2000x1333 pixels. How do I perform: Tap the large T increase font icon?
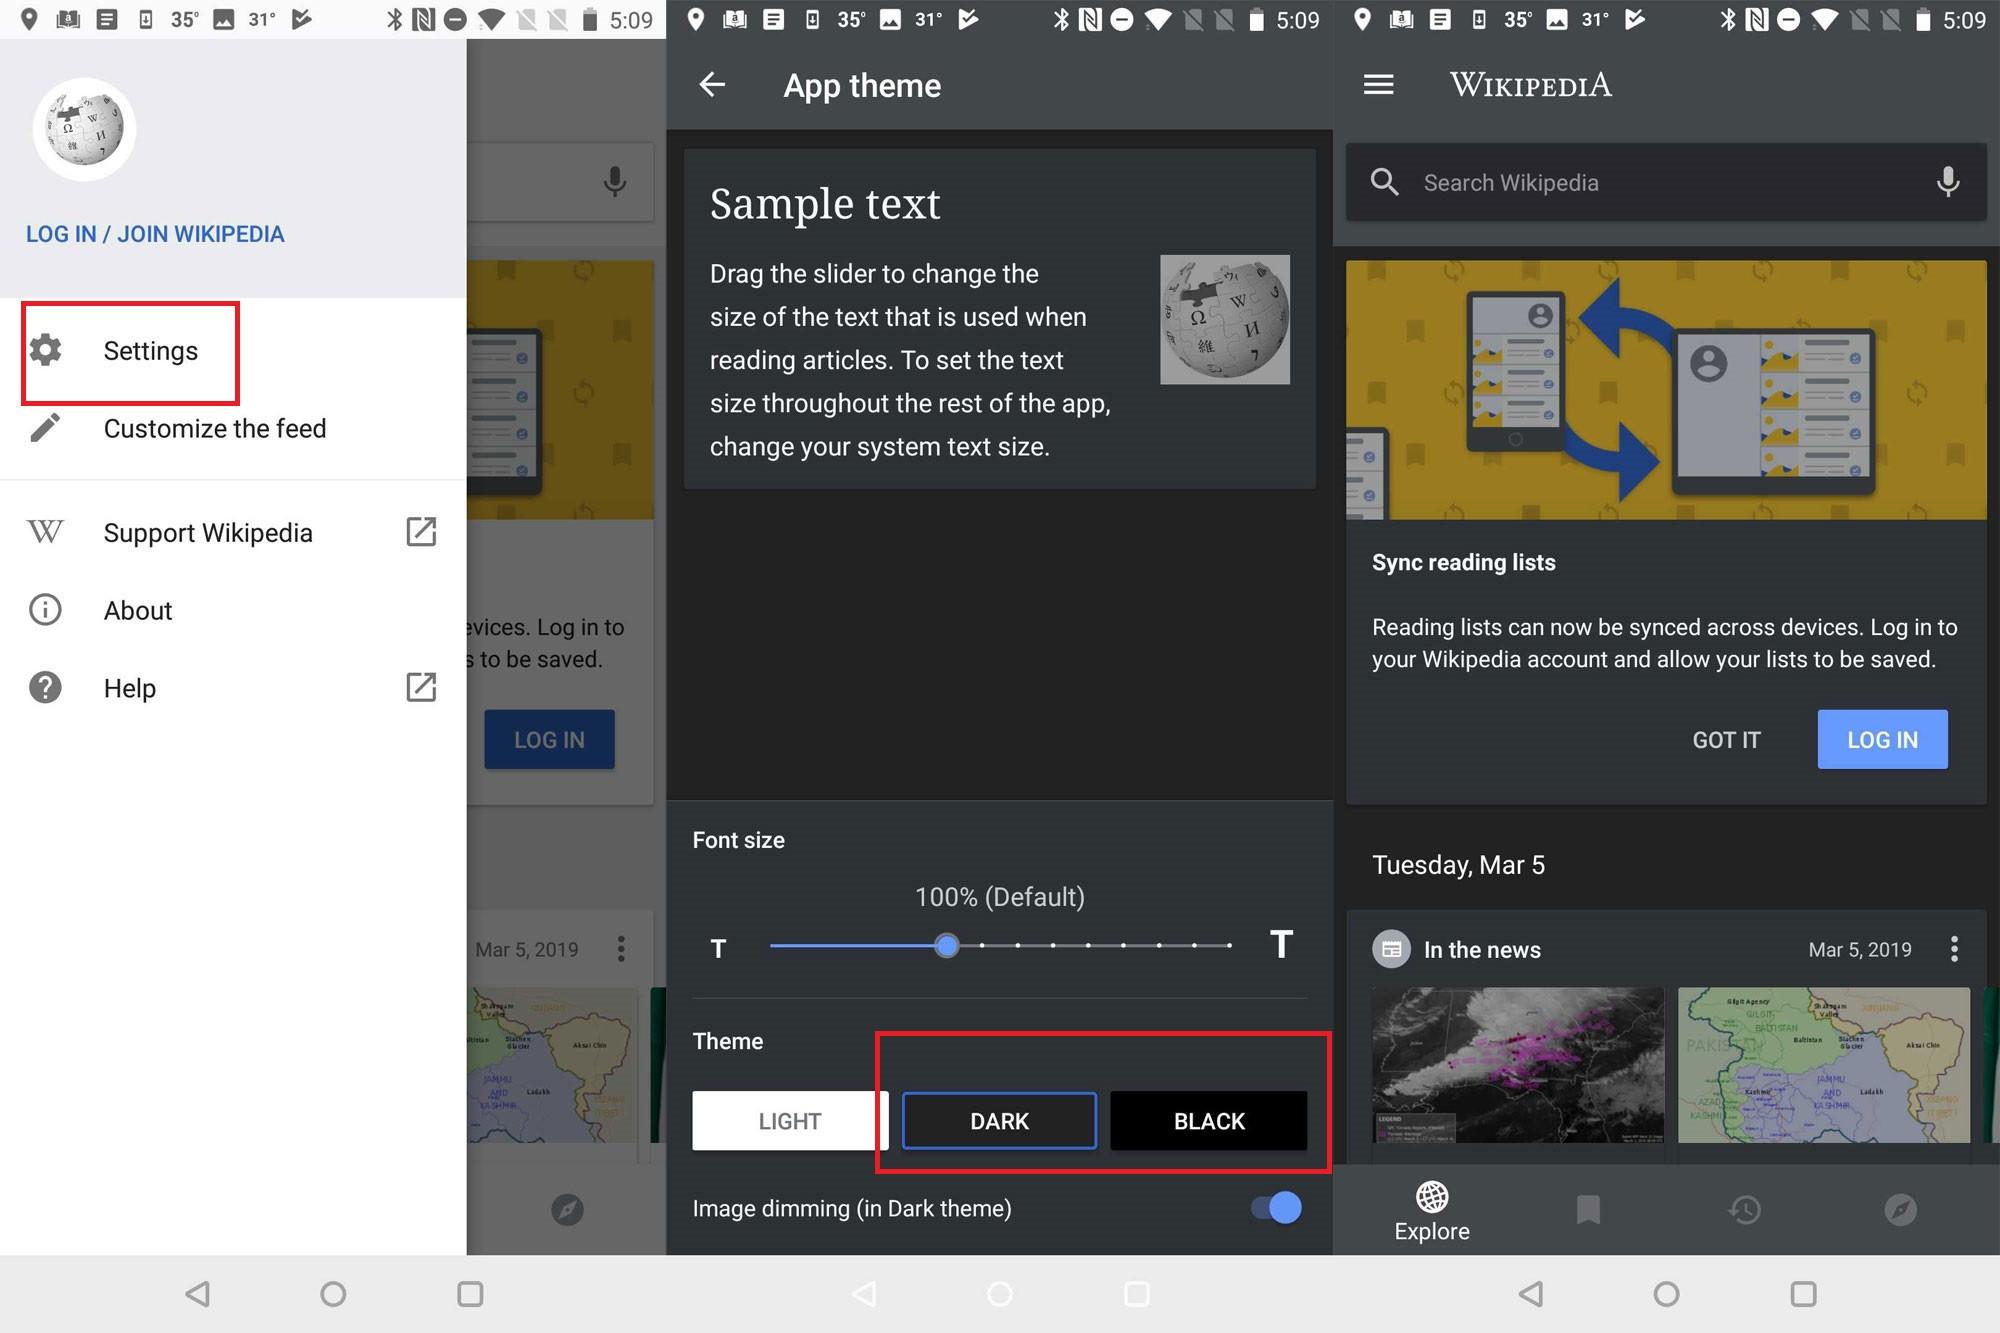(1281, 944)
